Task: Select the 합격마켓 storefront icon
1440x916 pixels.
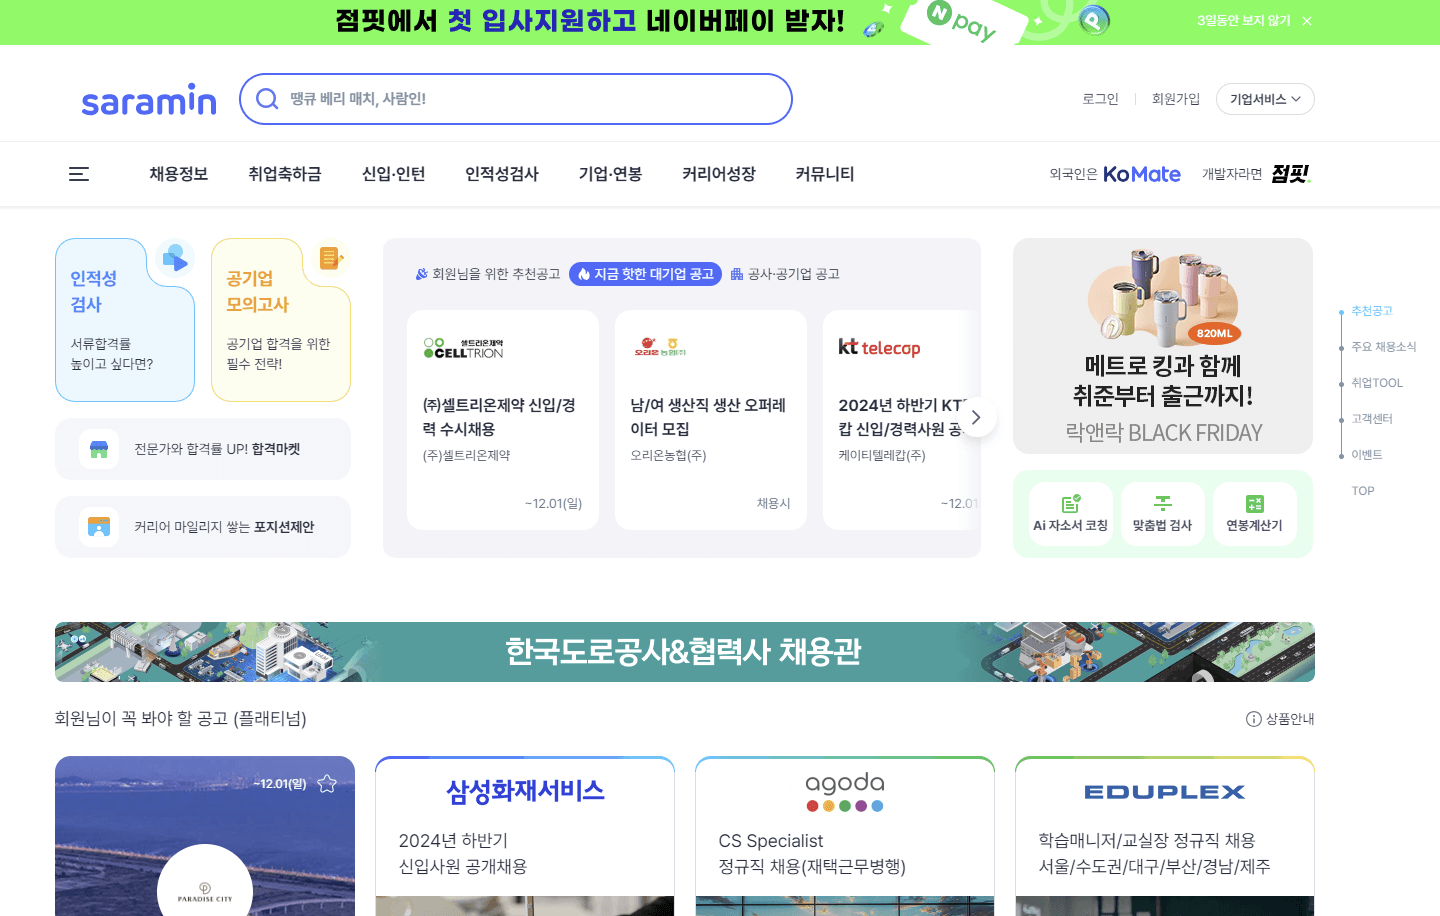Action: point(98,448)
